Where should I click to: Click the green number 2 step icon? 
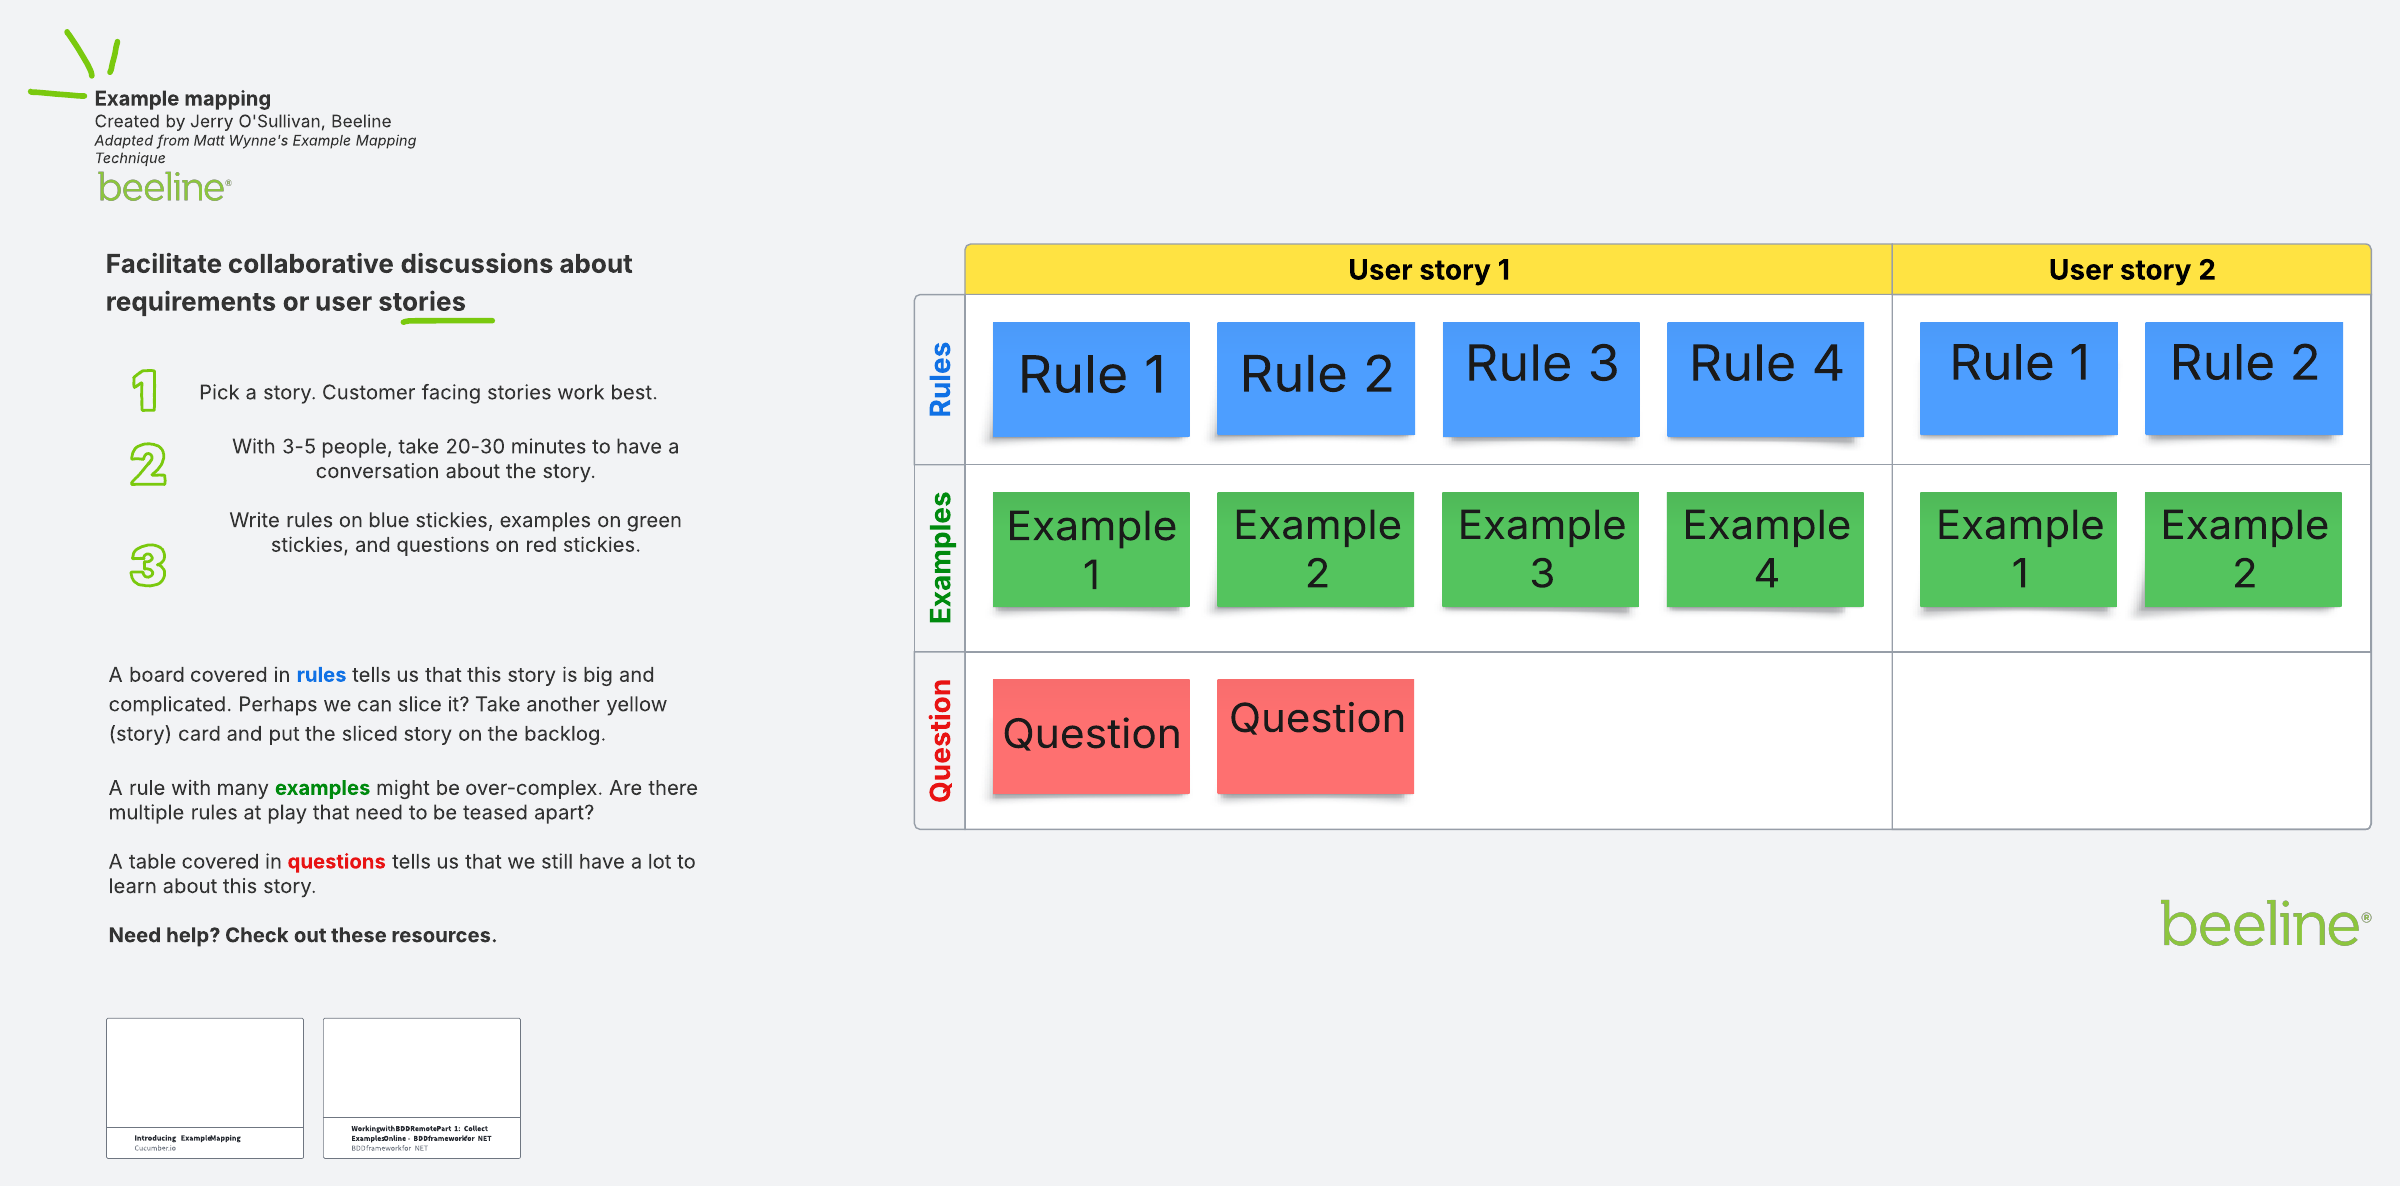point(148,465)
